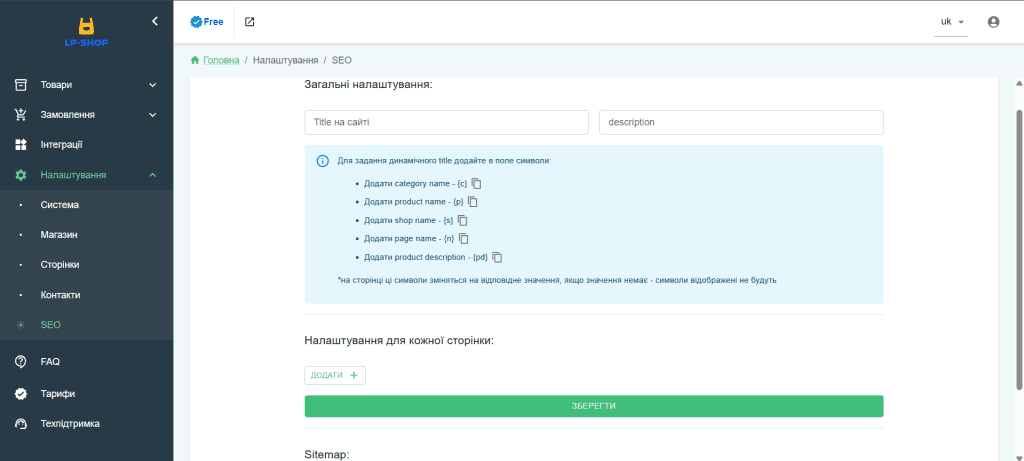The width and height of the screenshot is (1024, 461).
Task: Copy the shop name {s} symbol
Action: click(x=463, y=220)
